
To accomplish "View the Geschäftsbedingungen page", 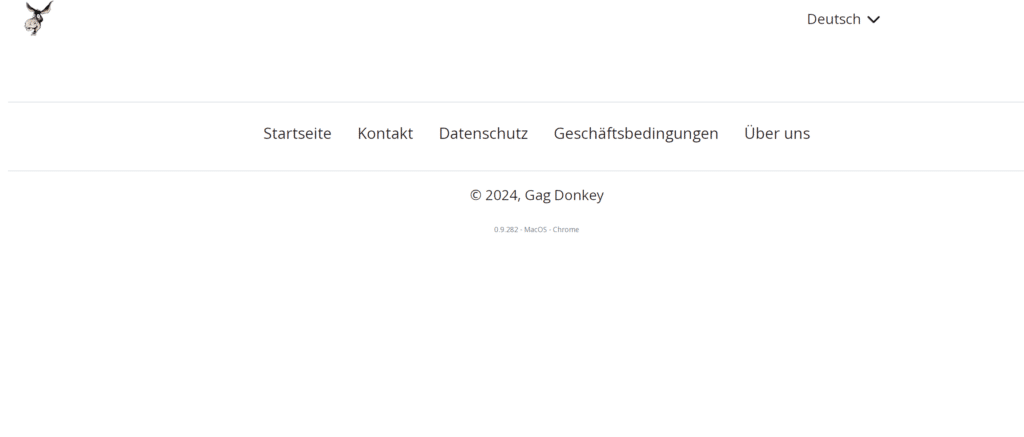I will click(x=636, y=133).
